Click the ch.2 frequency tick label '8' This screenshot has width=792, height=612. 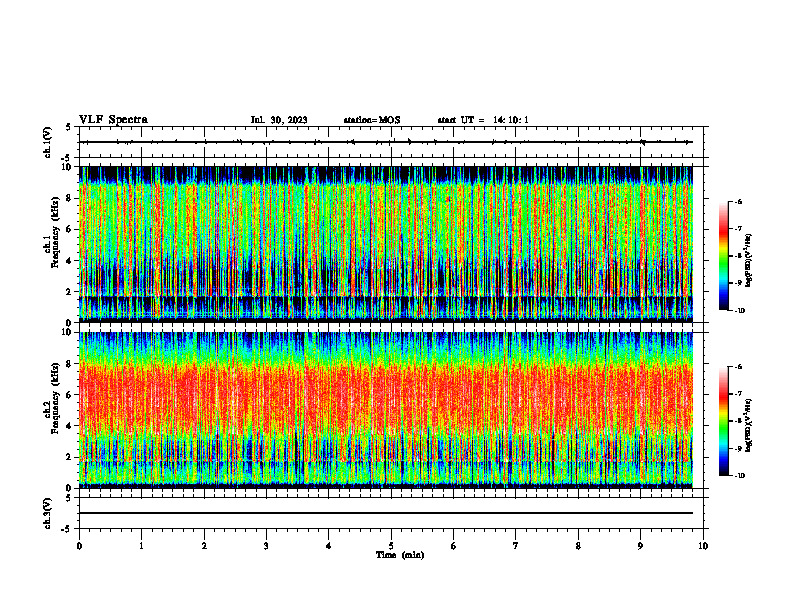point(70,364)
